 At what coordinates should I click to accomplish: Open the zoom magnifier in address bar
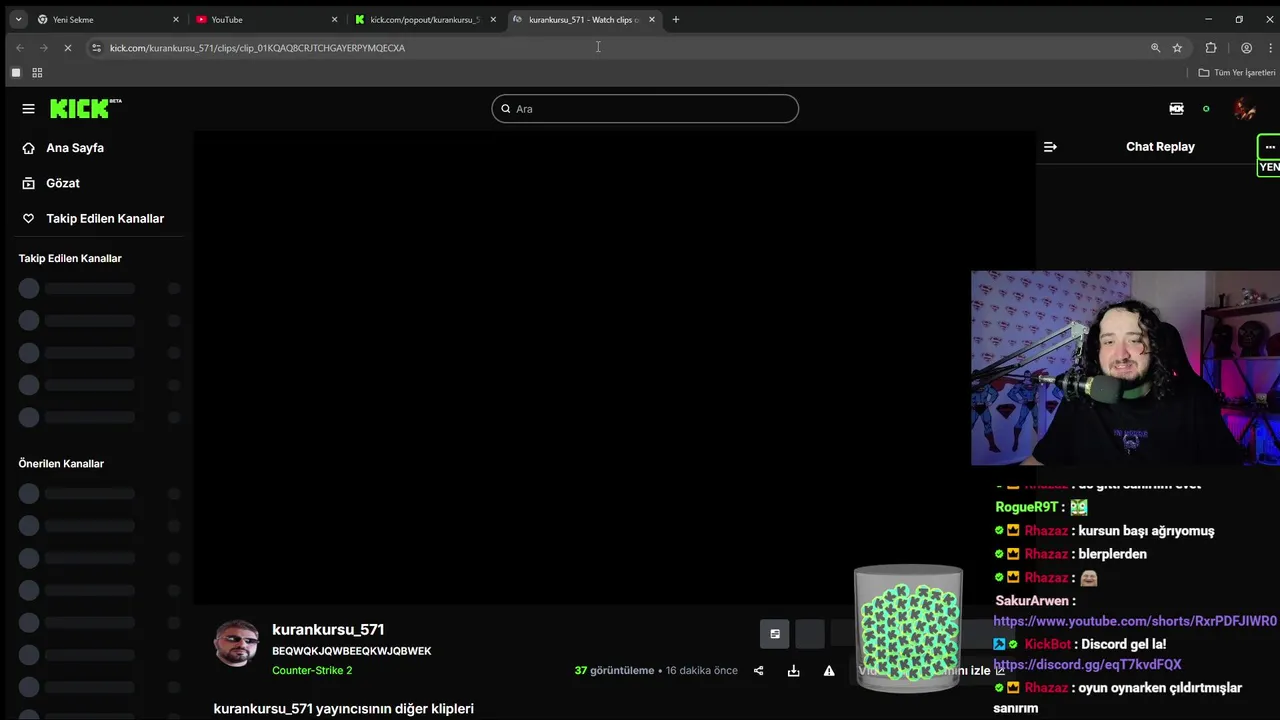click(1155, 48)
